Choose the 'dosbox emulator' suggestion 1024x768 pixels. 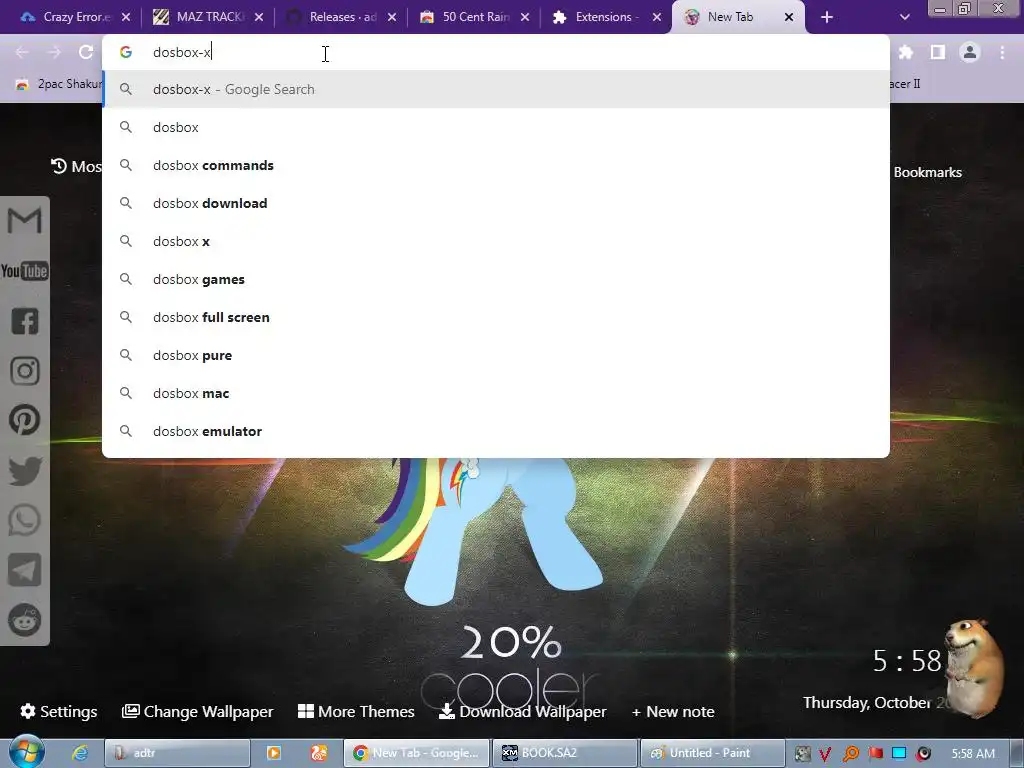(x=496, y=431)
